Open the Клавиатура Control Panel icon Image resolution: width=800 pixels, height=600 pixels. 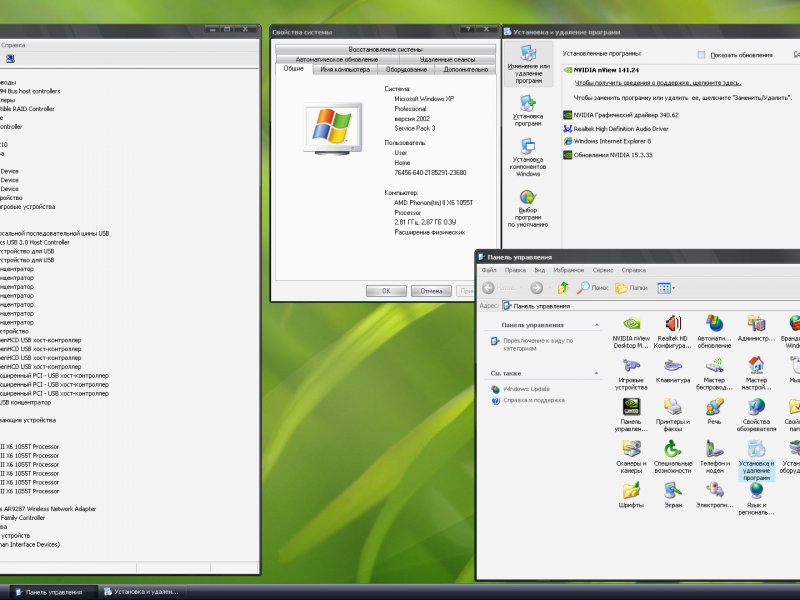coord(673,371)
